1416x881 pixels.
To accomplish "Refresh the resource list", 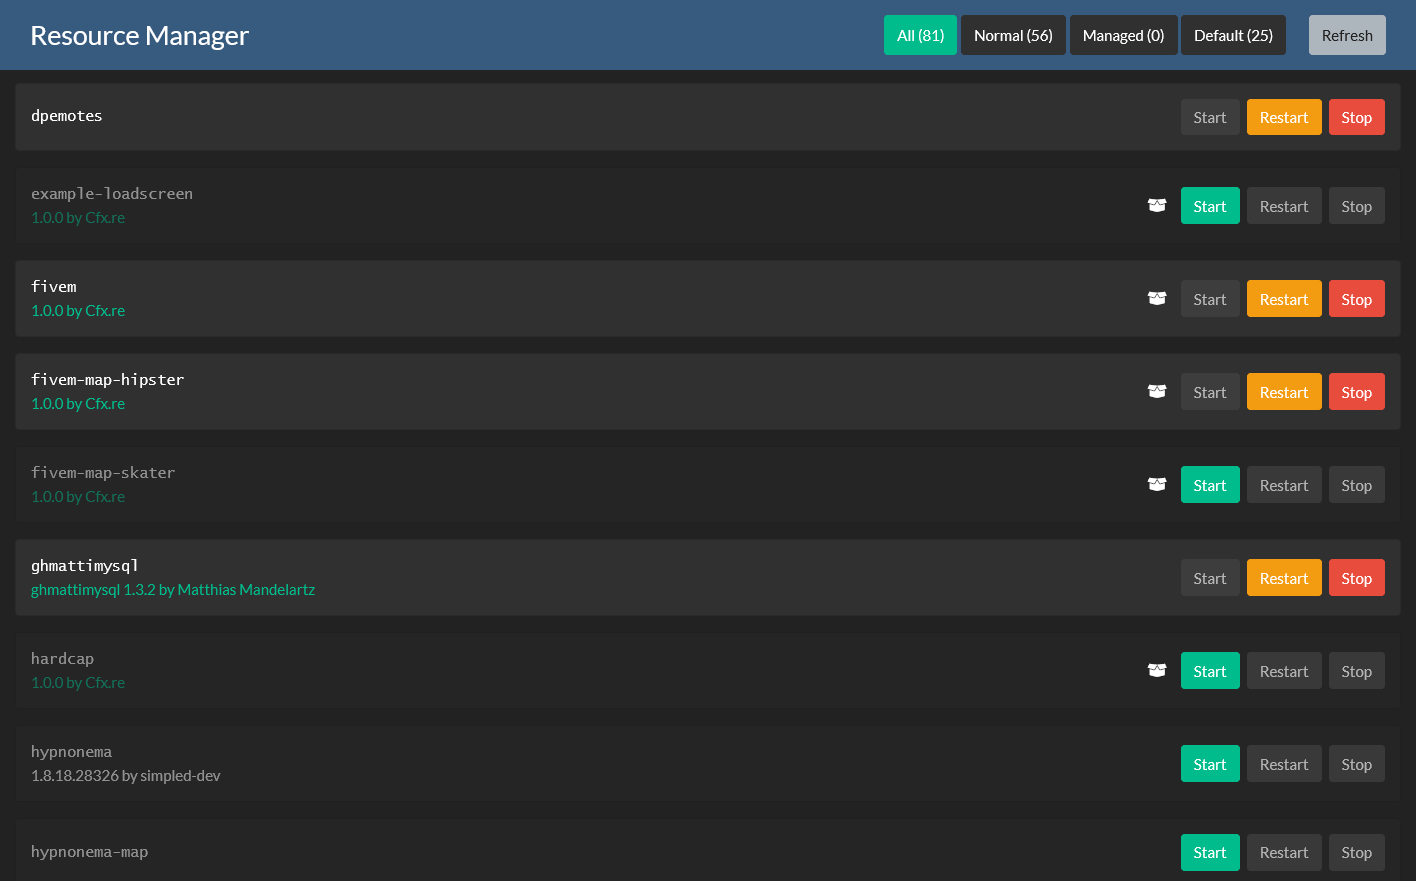I will 1347,35.
